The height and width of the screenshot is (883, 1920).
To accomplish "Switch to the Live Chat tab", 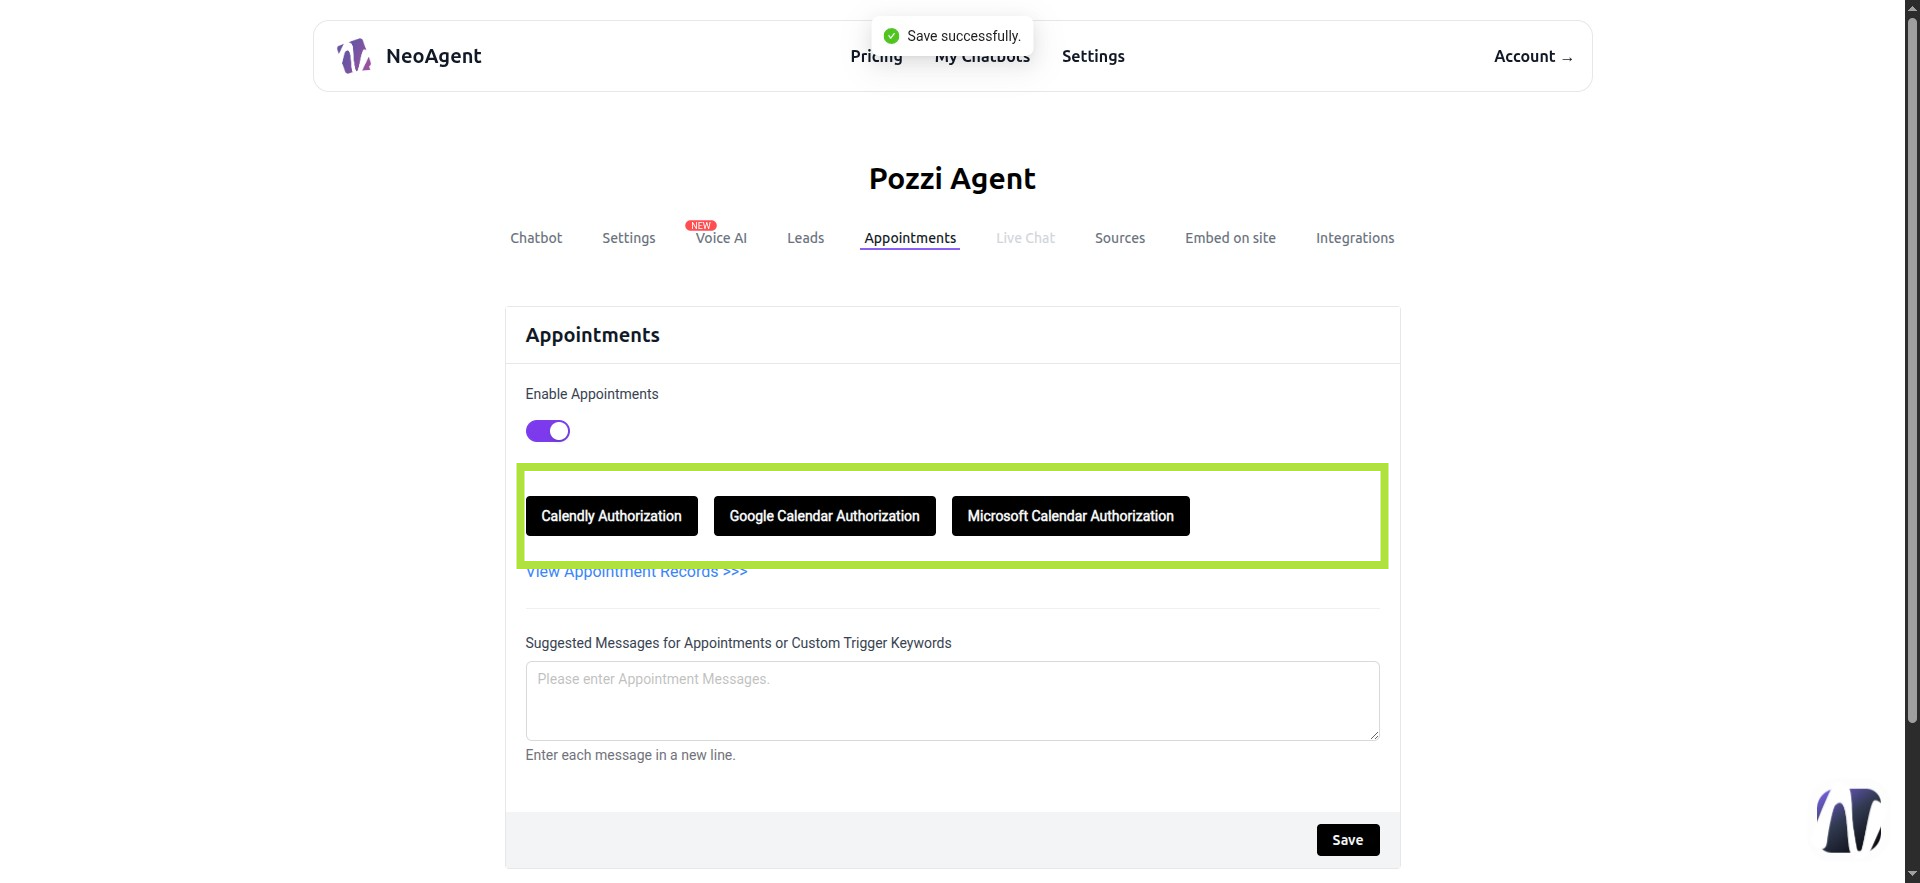I will 1025,238.
